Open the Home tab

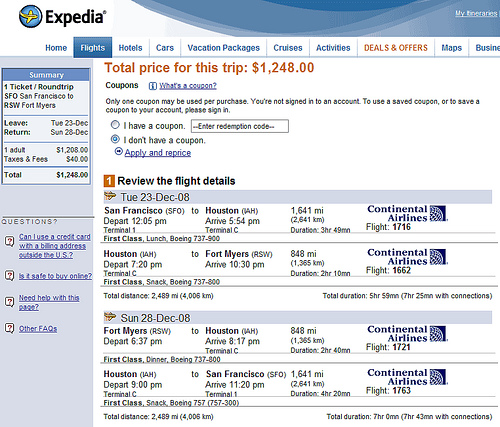click(56, 48)
